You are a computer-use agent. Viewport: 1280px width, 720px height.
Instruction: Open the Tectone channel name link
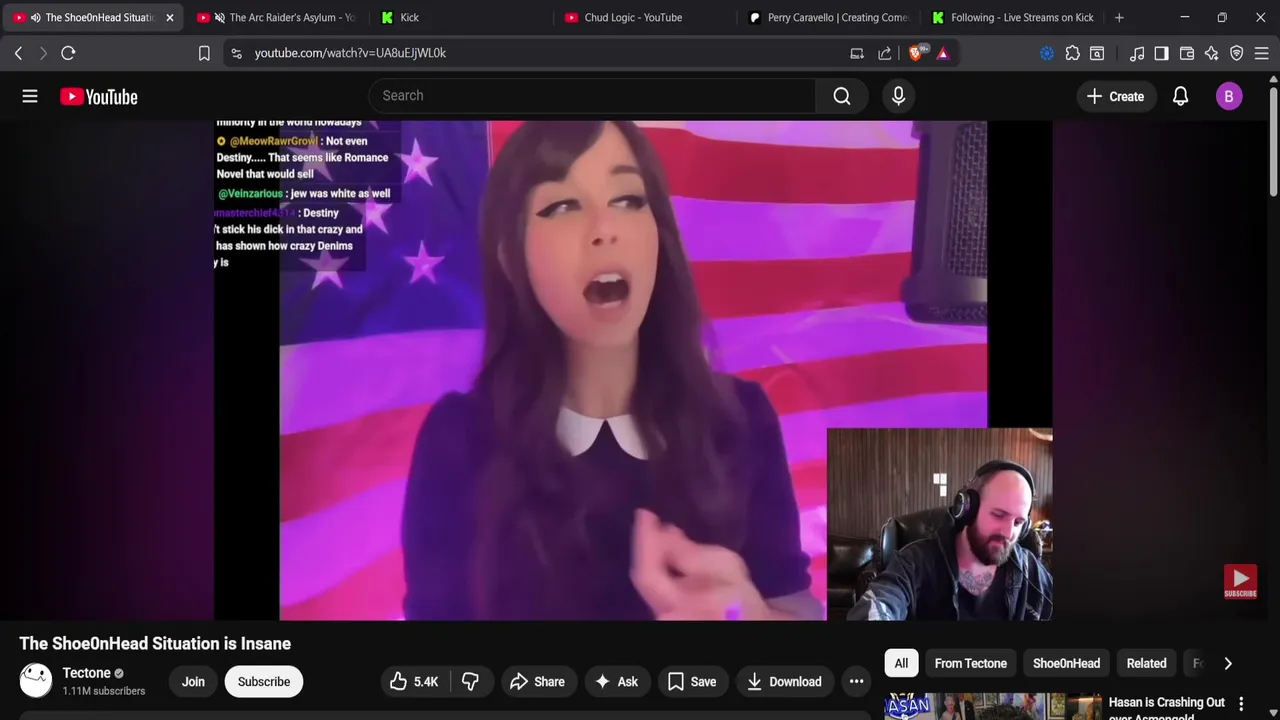[x=86, y=673]
